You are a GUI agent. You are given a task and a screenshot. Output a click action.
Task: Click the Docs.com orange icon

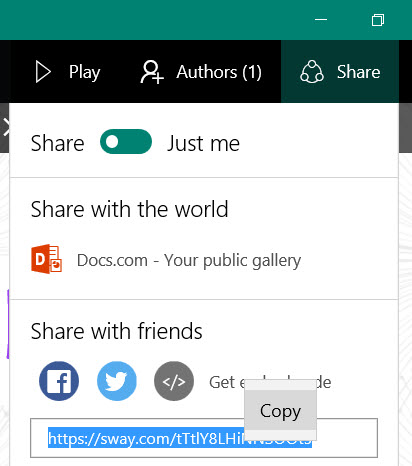[x=46, y=259]
